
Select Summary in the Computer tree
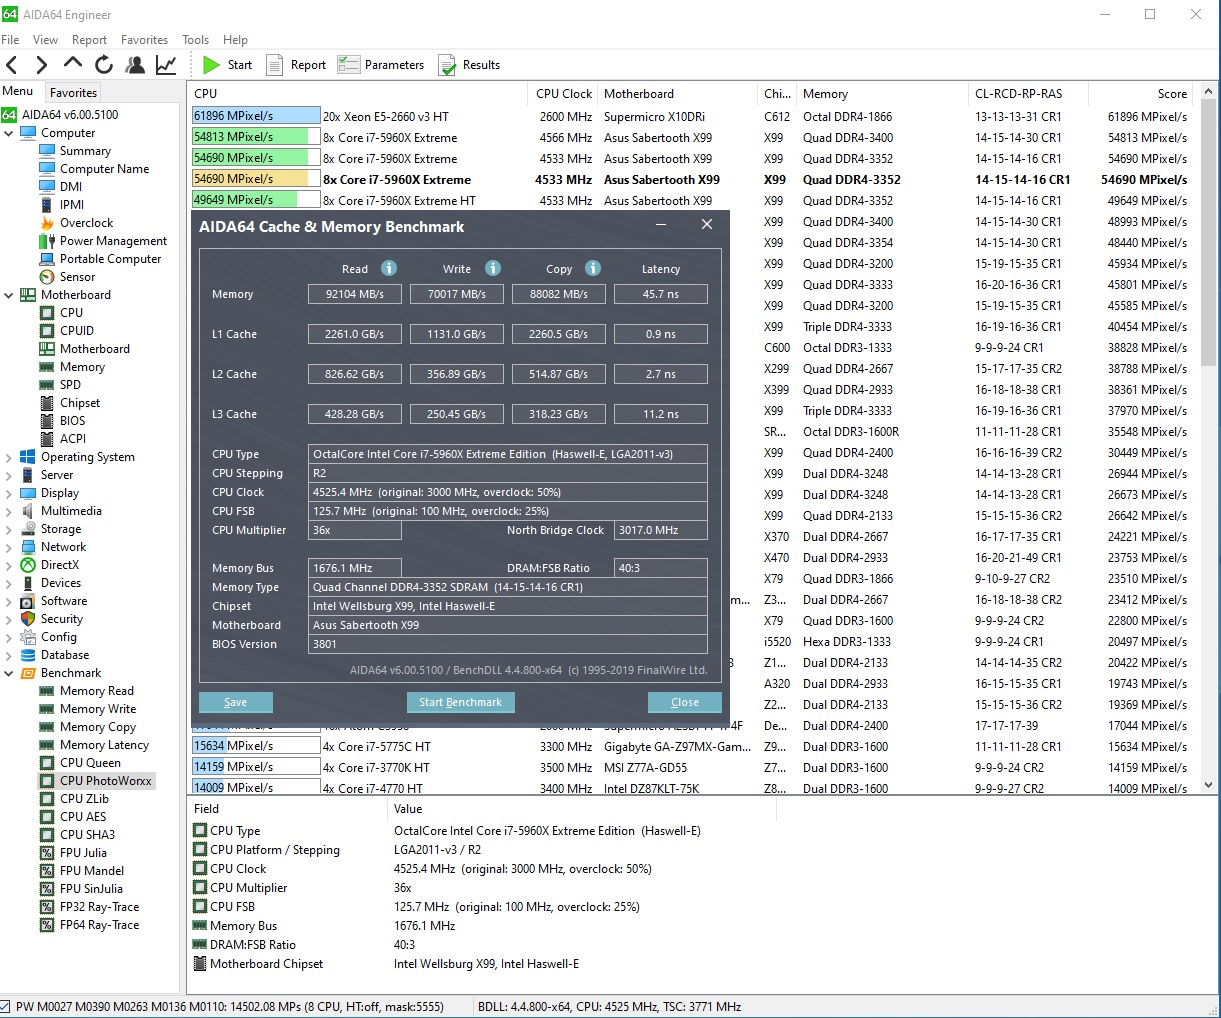click(85, 151)
